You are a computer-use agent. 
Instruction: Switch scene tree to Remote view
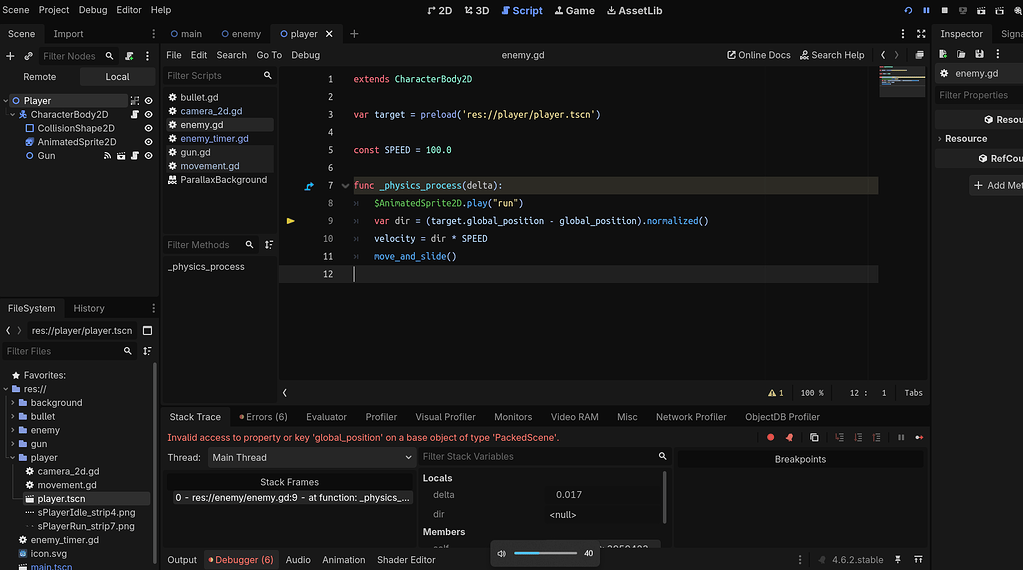pyautogui.click(x=40, y=77)
